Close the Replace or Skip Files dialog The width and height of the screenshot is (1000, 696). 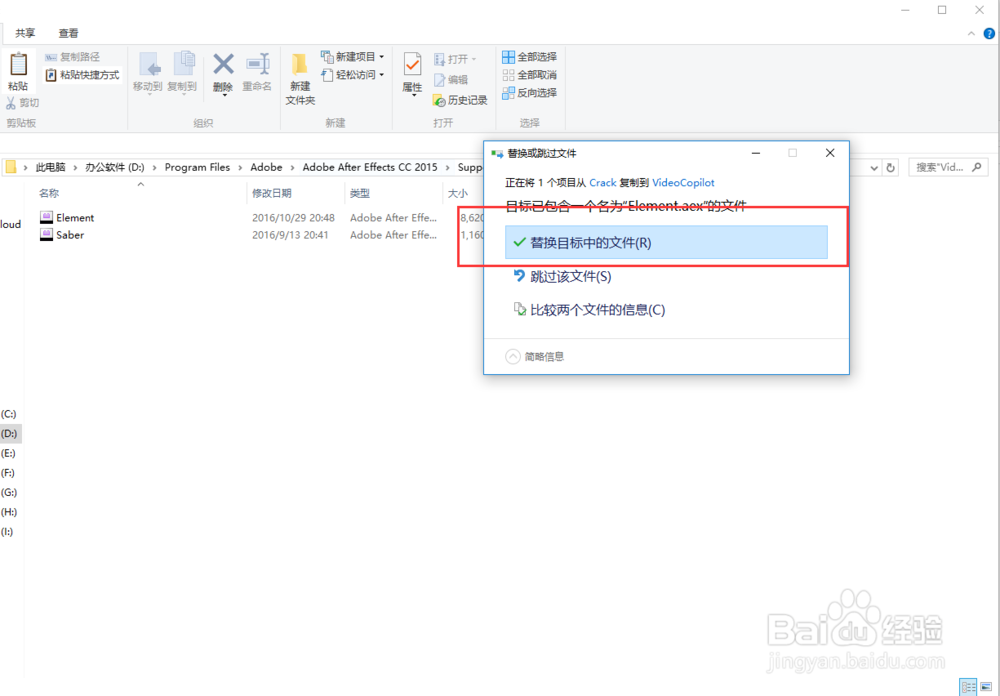pos(830,153)
